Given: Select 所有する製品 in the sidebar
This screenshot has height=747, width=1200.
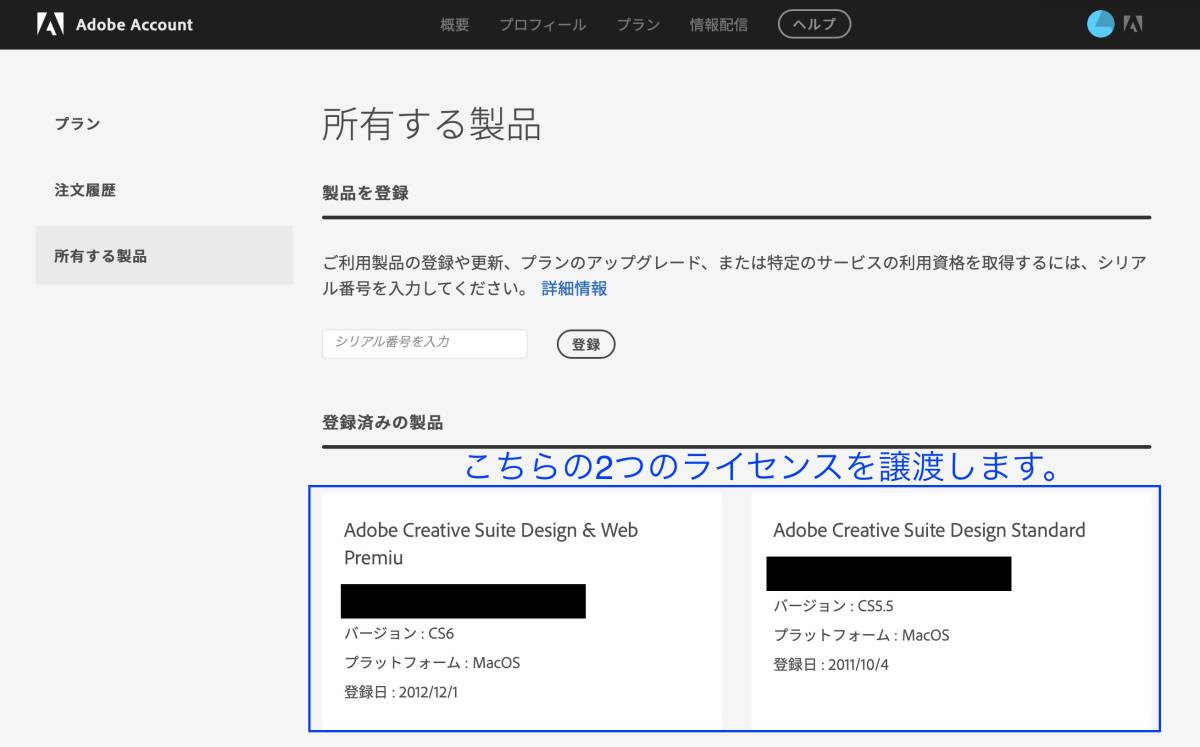Looking at the screenshot, I should click(x=164, y=255).
